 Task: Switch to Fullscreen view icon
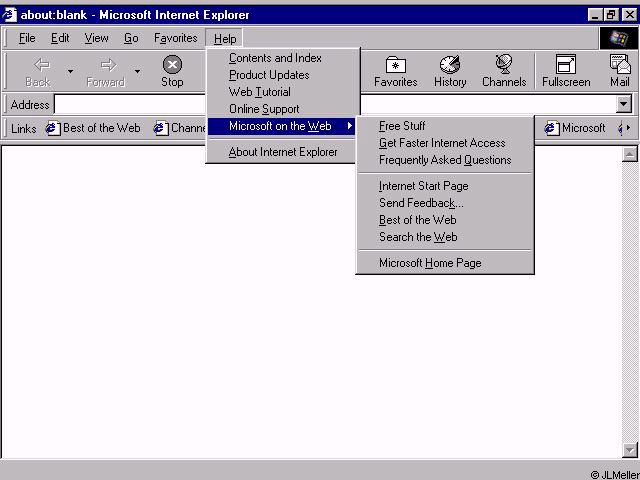pos(566,66)
